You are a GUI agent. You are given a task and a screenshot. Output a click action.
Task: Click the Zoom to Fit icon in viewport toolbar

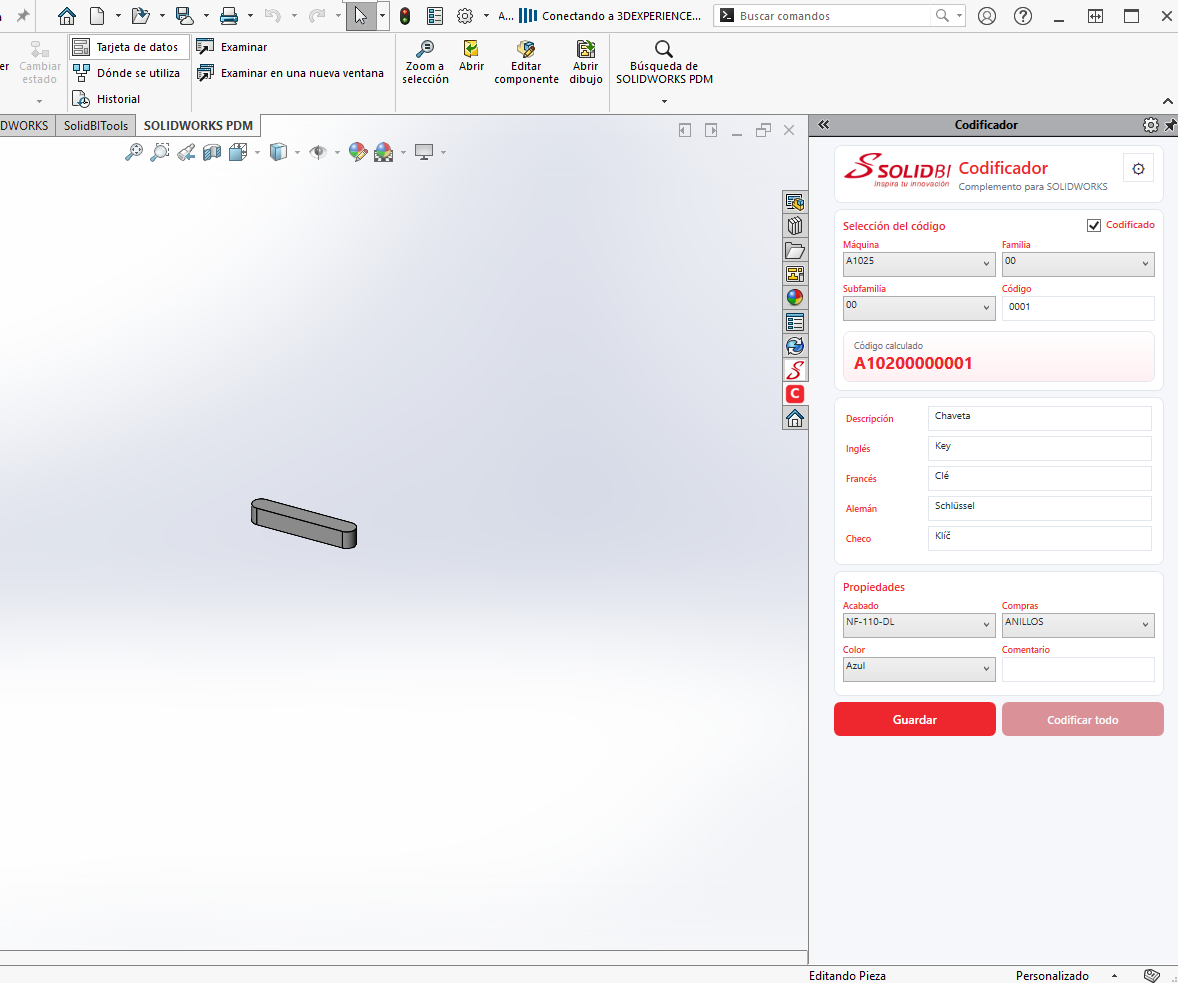click(134, 153)
